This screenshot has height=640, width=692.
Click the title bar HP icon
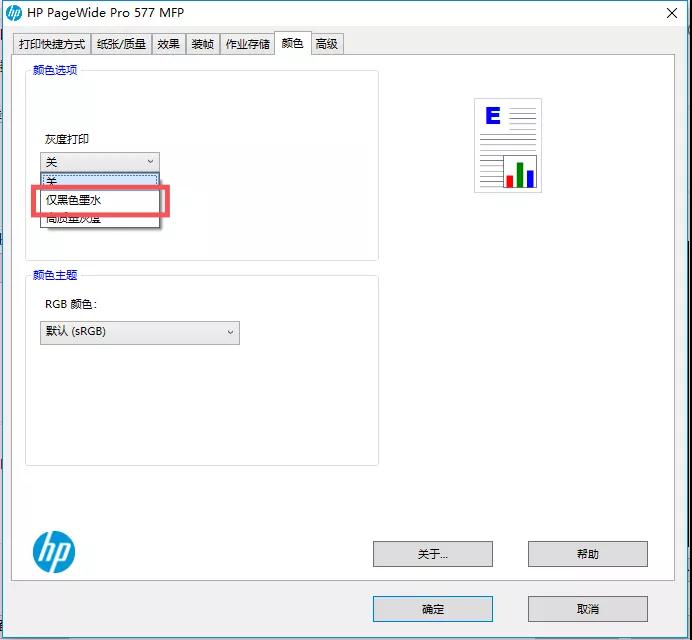pyautogui.click(x=14, y=13)
